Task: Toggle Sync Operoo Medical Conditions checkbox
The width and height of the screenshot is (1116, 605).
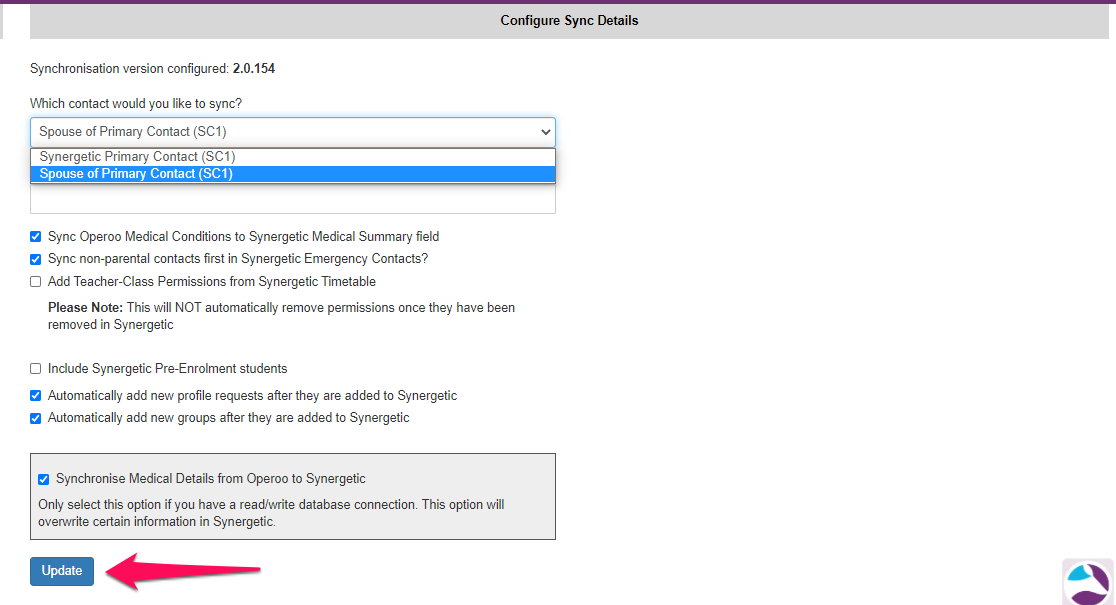Action: pyautogui.click(x=36, y=236)
